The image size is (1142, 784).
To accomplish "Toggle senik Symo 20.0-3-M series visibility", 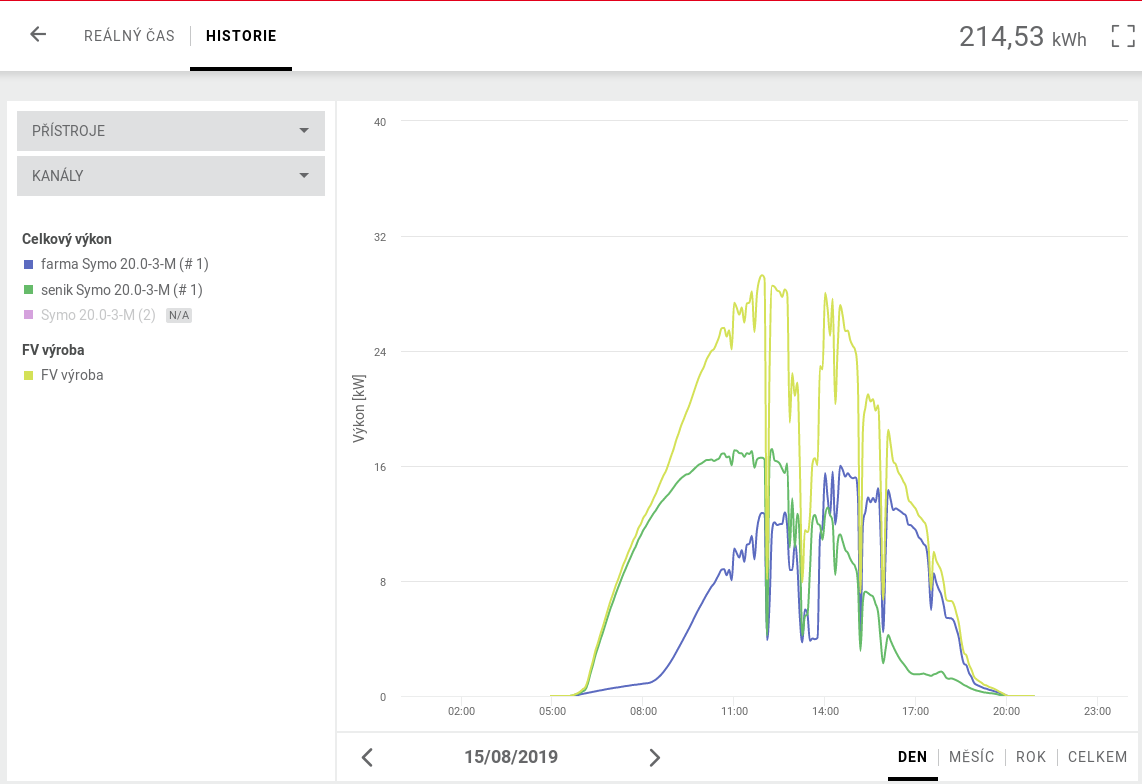I will (x=121, y=290).
